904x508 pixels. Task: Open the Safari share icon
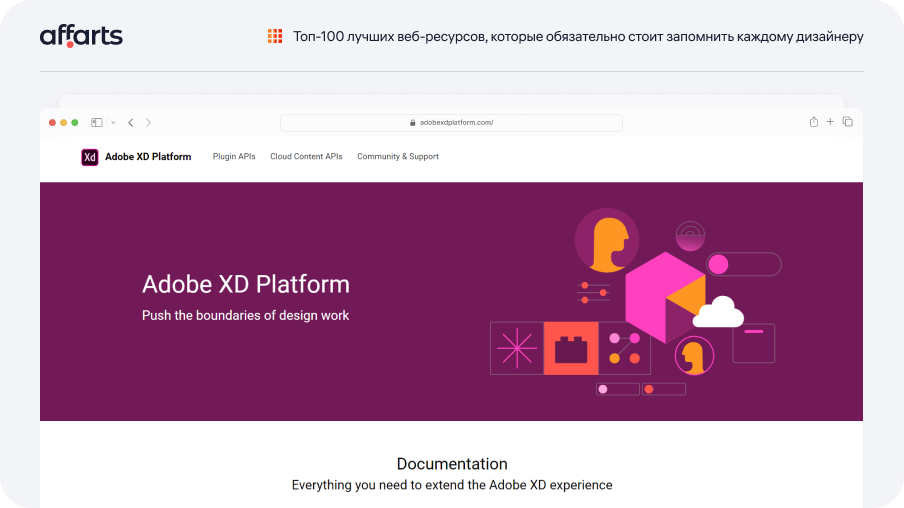coord(813,122)
